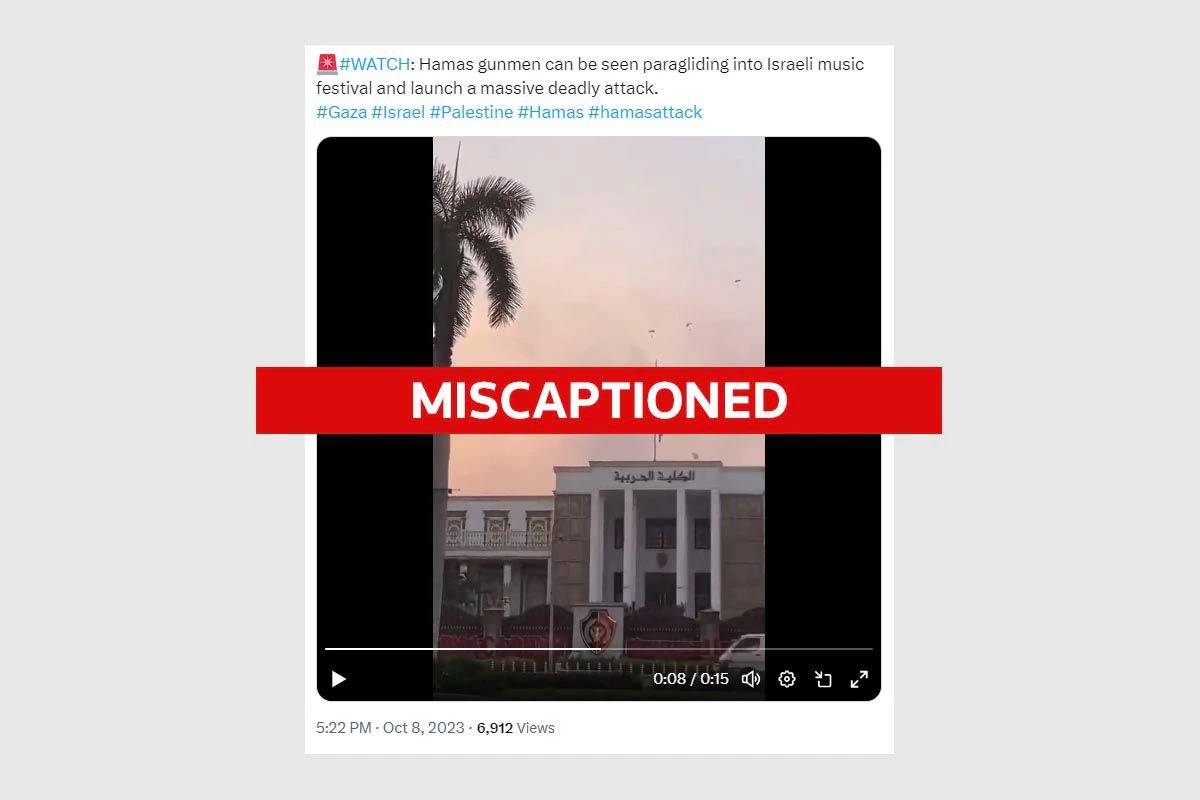Open the #hamasattack hashtag
The image size is (1200, 800).
coord(645,112)
